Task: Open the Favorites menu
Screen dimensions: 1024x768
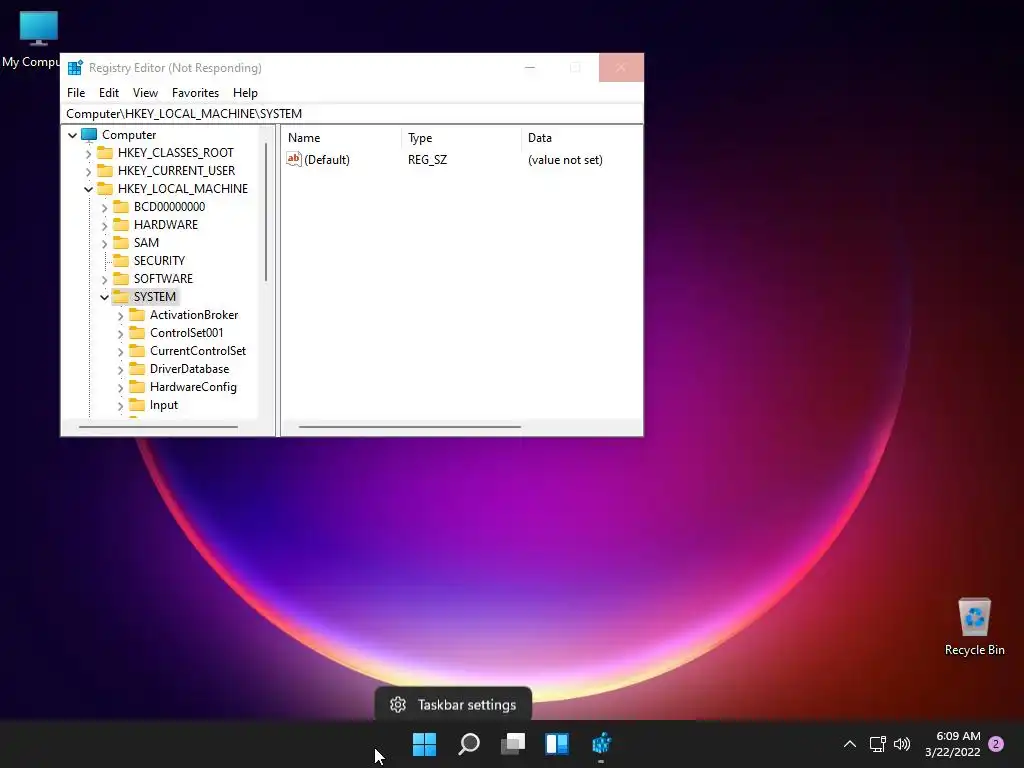Action: pyautogui.click(x=195, y=93)
